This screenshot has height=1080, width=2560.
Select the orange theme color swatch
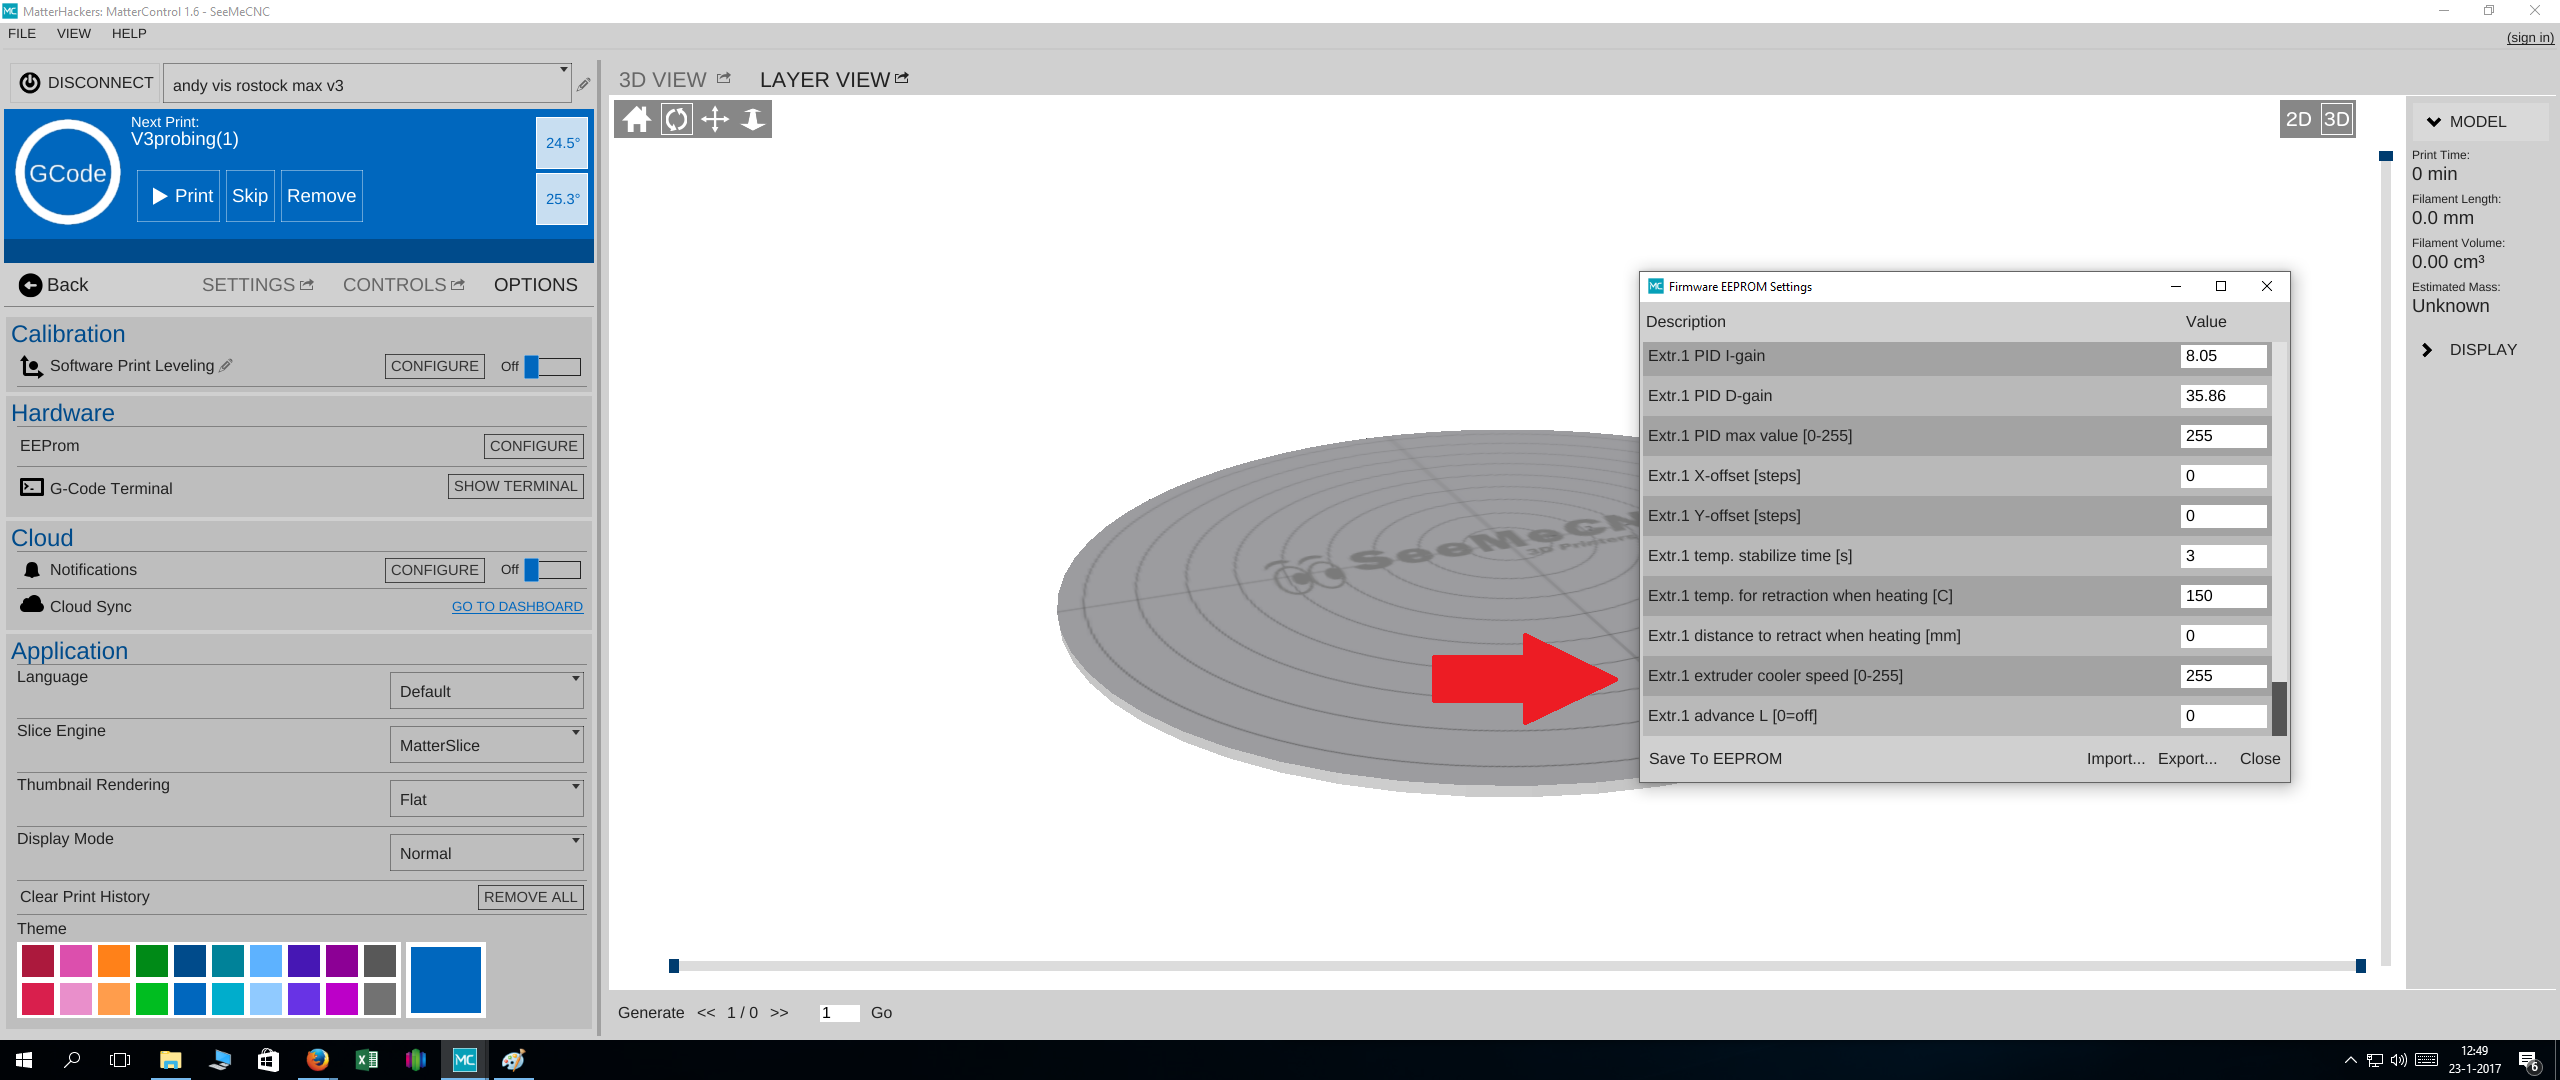114,961
